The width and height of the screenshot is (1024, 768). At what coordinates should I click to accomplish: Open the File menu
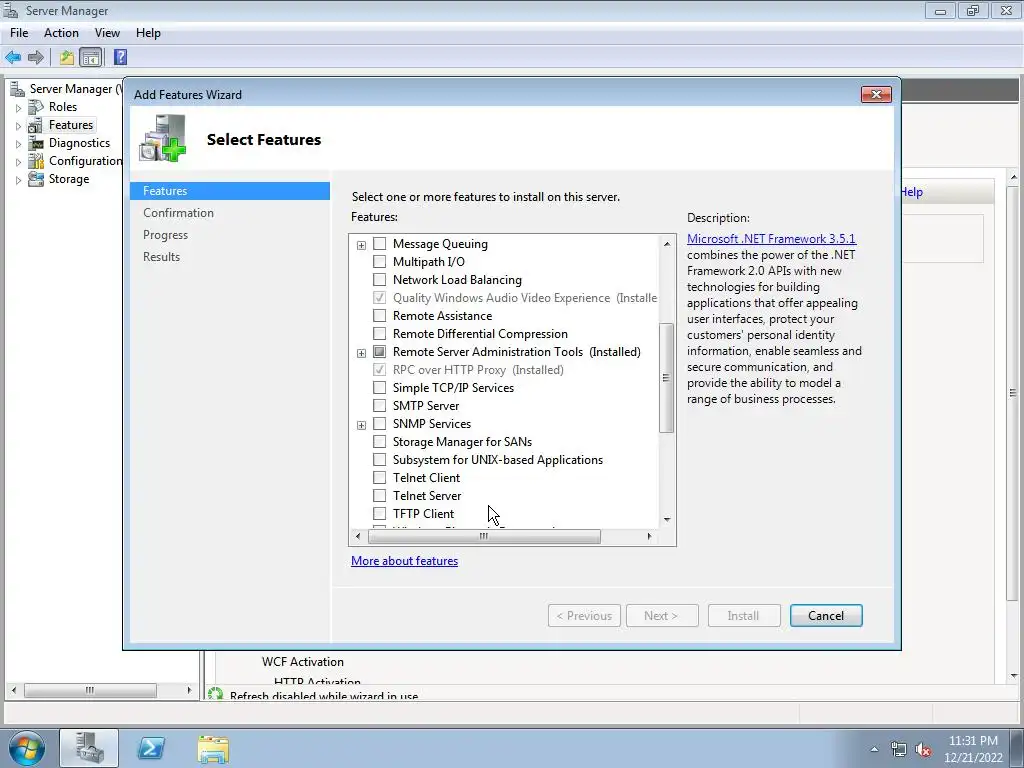[19, 33]
